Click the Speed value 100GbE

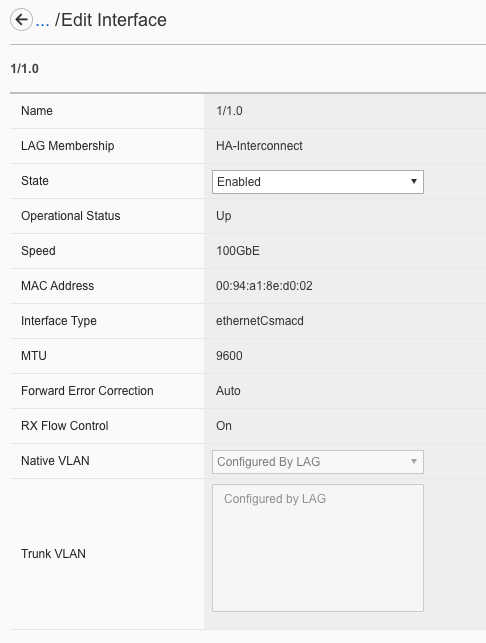click(238, 251)
